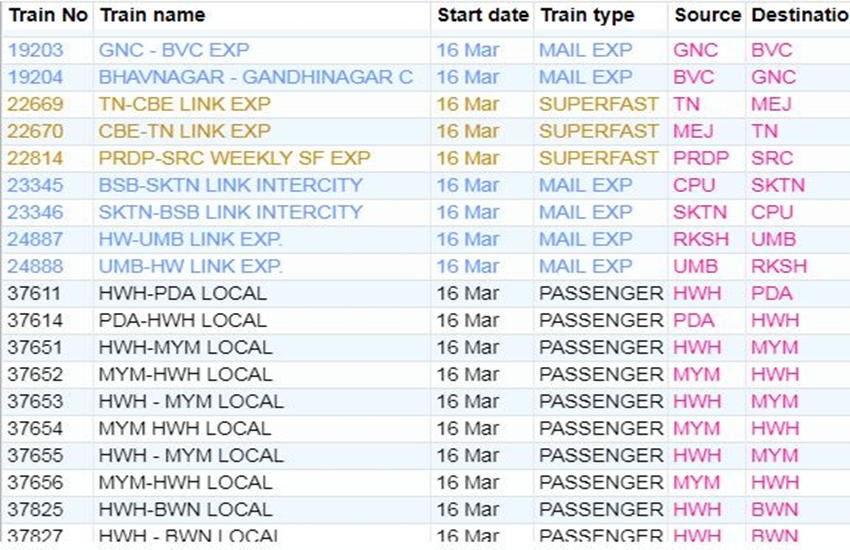Click the Source column header

tap(707, 15)
